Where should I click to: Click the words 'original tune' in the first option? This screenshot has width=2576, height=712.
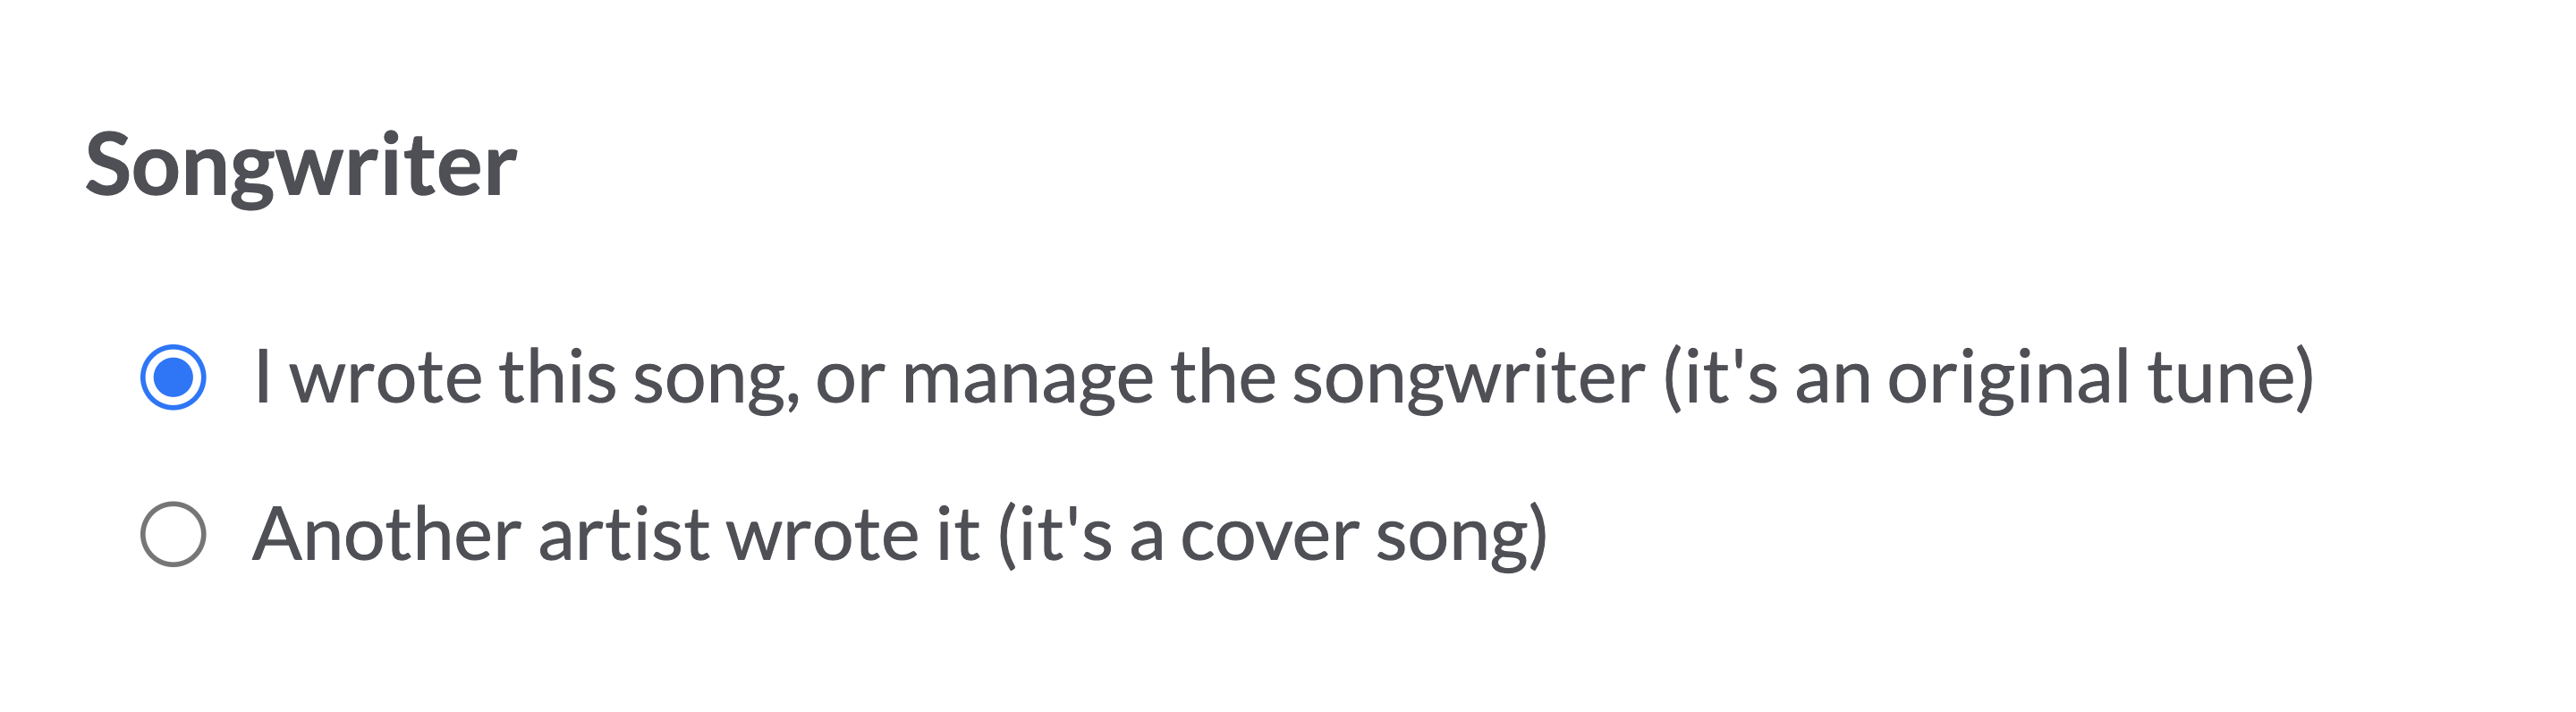coord(2098,378)
